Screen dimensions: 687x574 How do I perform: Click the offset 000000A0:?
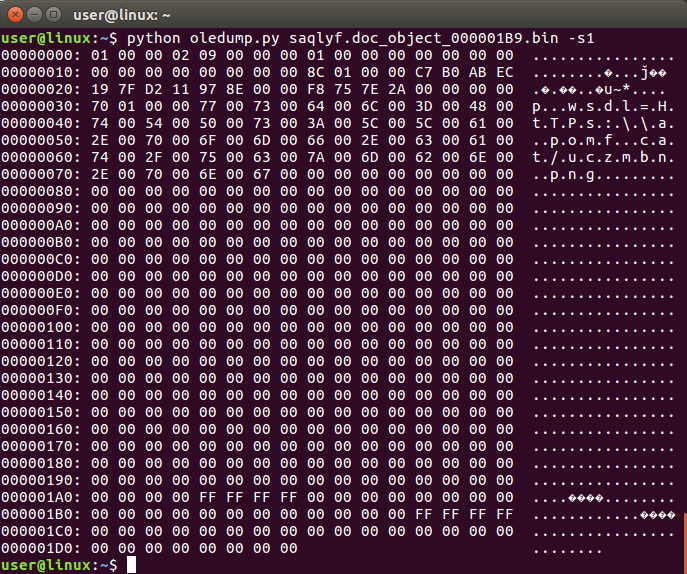pos(41,226)
